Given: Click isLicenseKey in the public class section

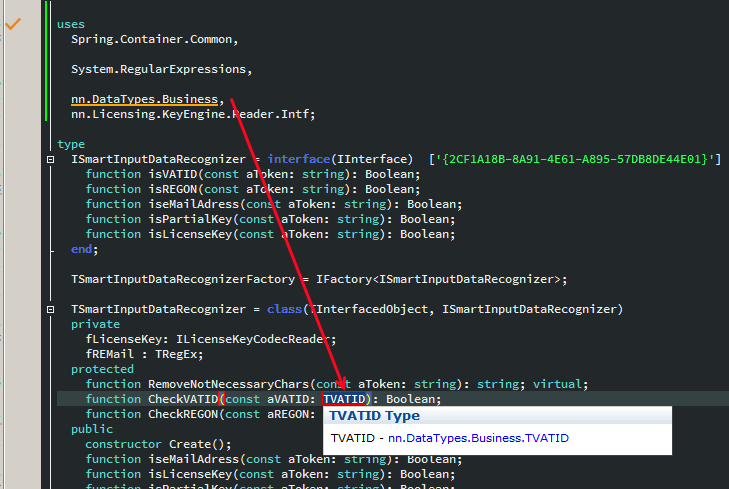Looking at the screenshot, I should 190,474.
